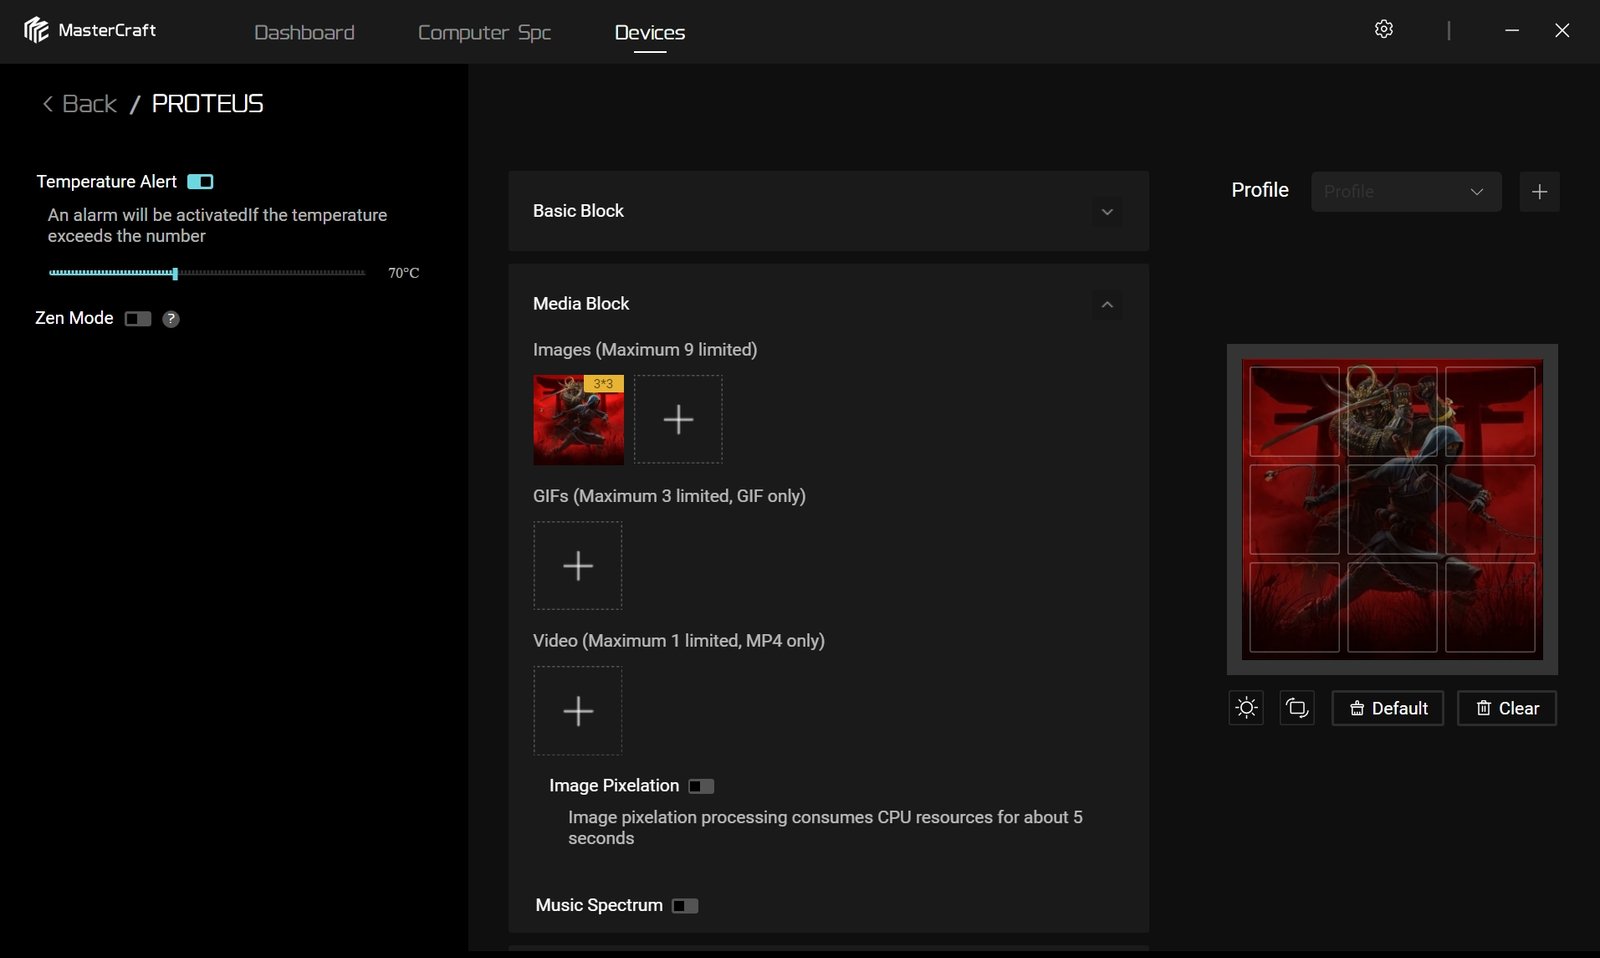The image size is (1600, 958).
Task: Switch to the Dashboard tab
Action: coord(304,33)
